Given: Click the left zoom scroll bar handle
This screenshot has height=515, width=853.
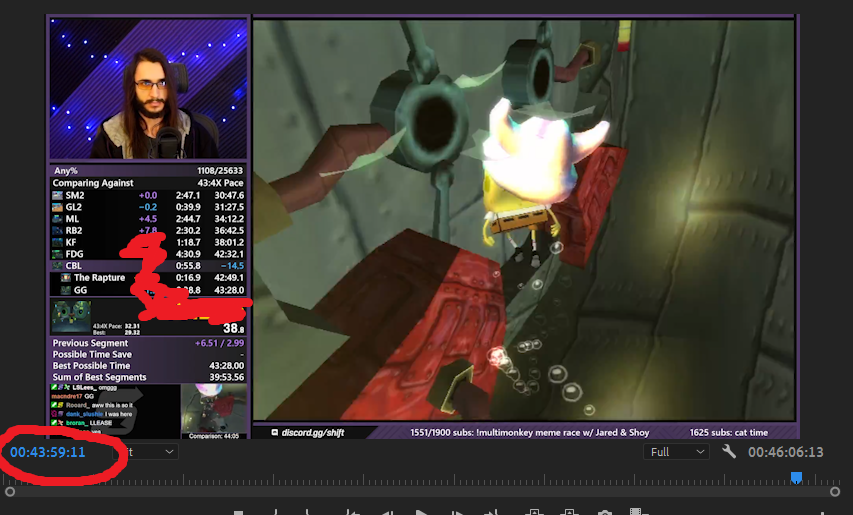Looking at the screenshot, I should point(10,492).
